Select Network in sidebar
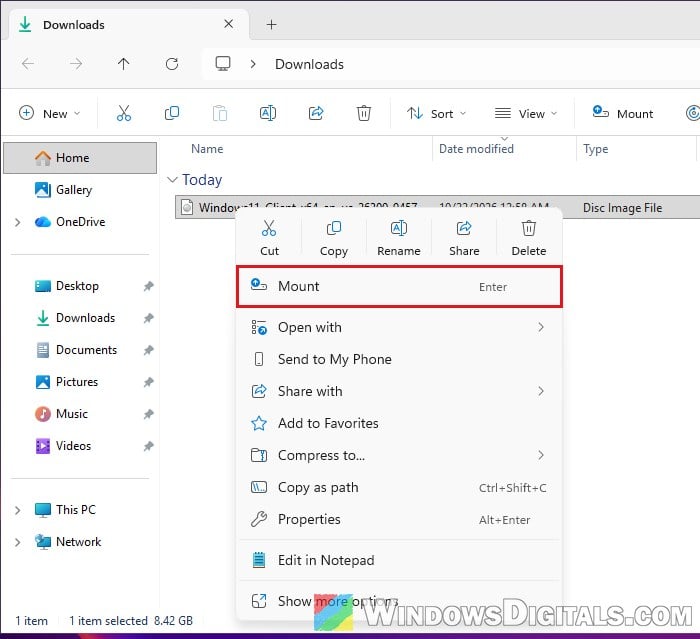700x639 pixels. click(x=80, y=542)
